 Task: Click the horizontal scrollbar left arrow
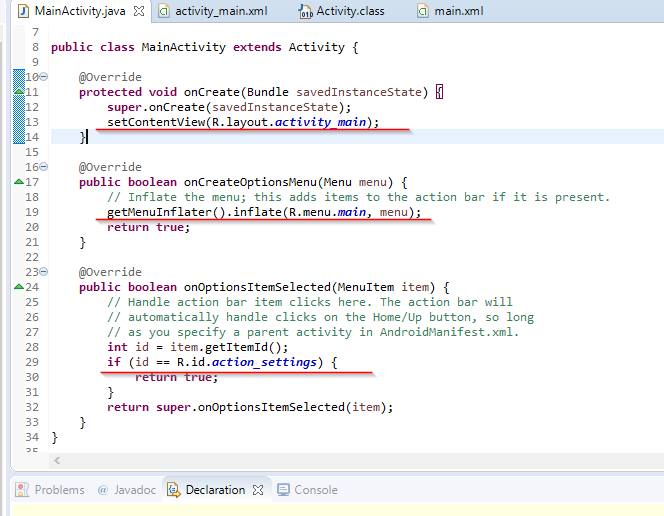[57, 460]
